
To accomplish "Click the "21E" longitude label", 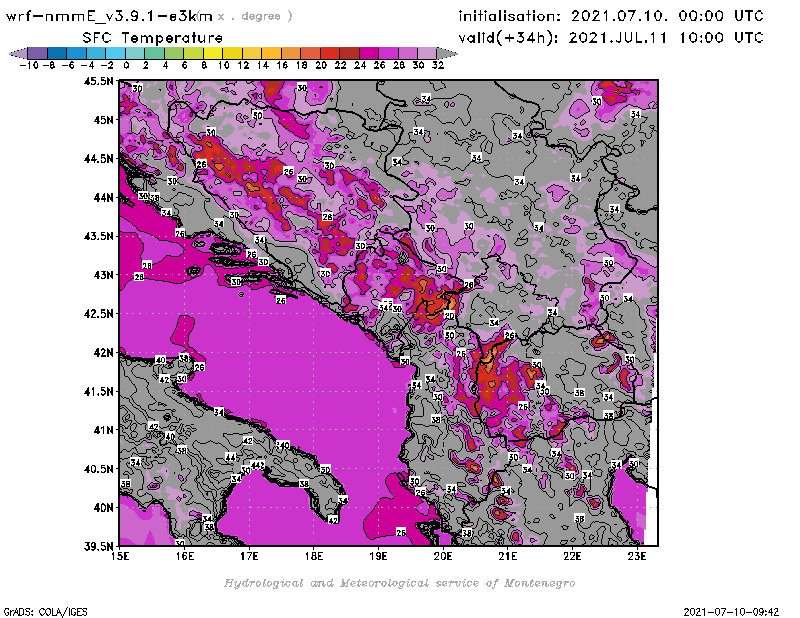I will point(508,556).
